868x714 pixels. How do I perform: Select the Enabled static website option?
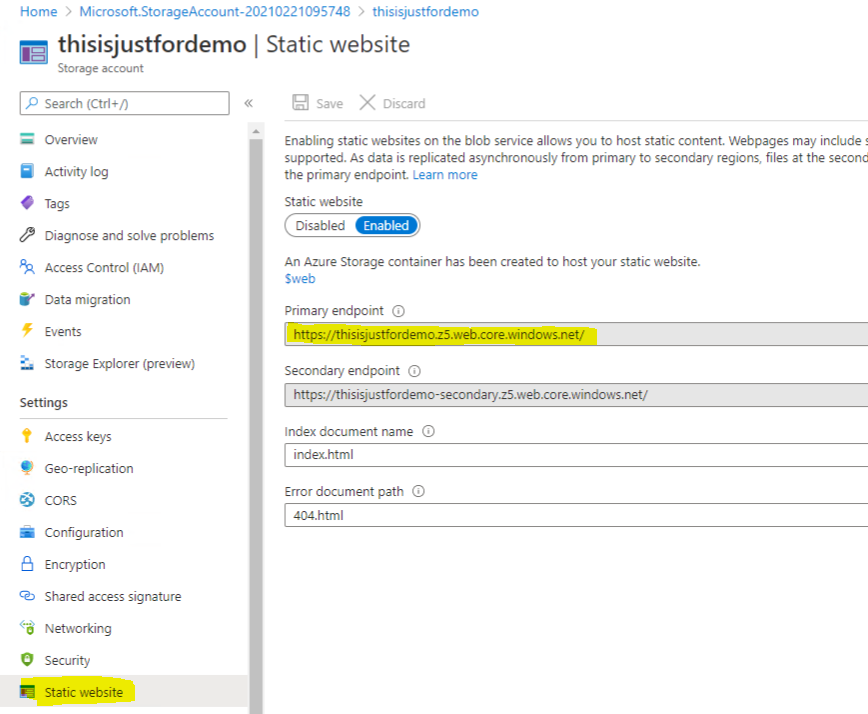coord(386,225)
